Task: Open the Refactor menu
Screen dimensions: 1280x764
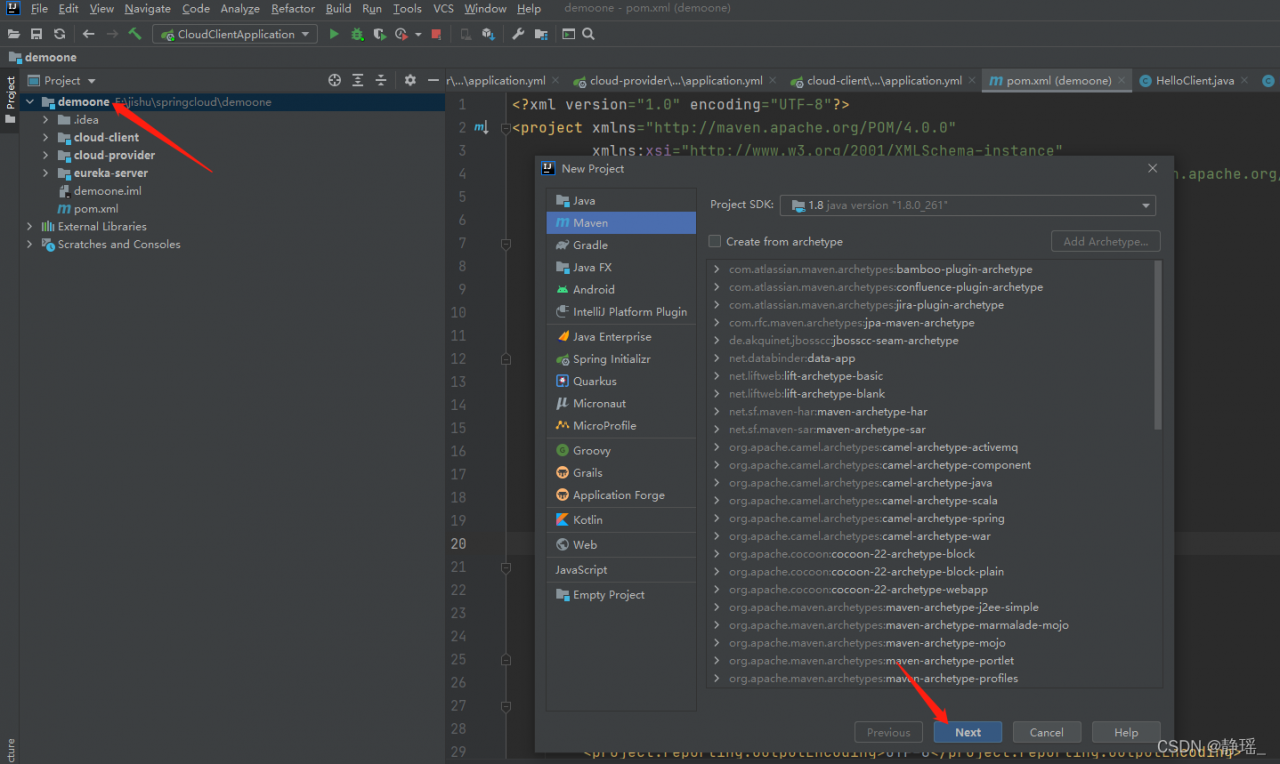Action: point(293,9)
